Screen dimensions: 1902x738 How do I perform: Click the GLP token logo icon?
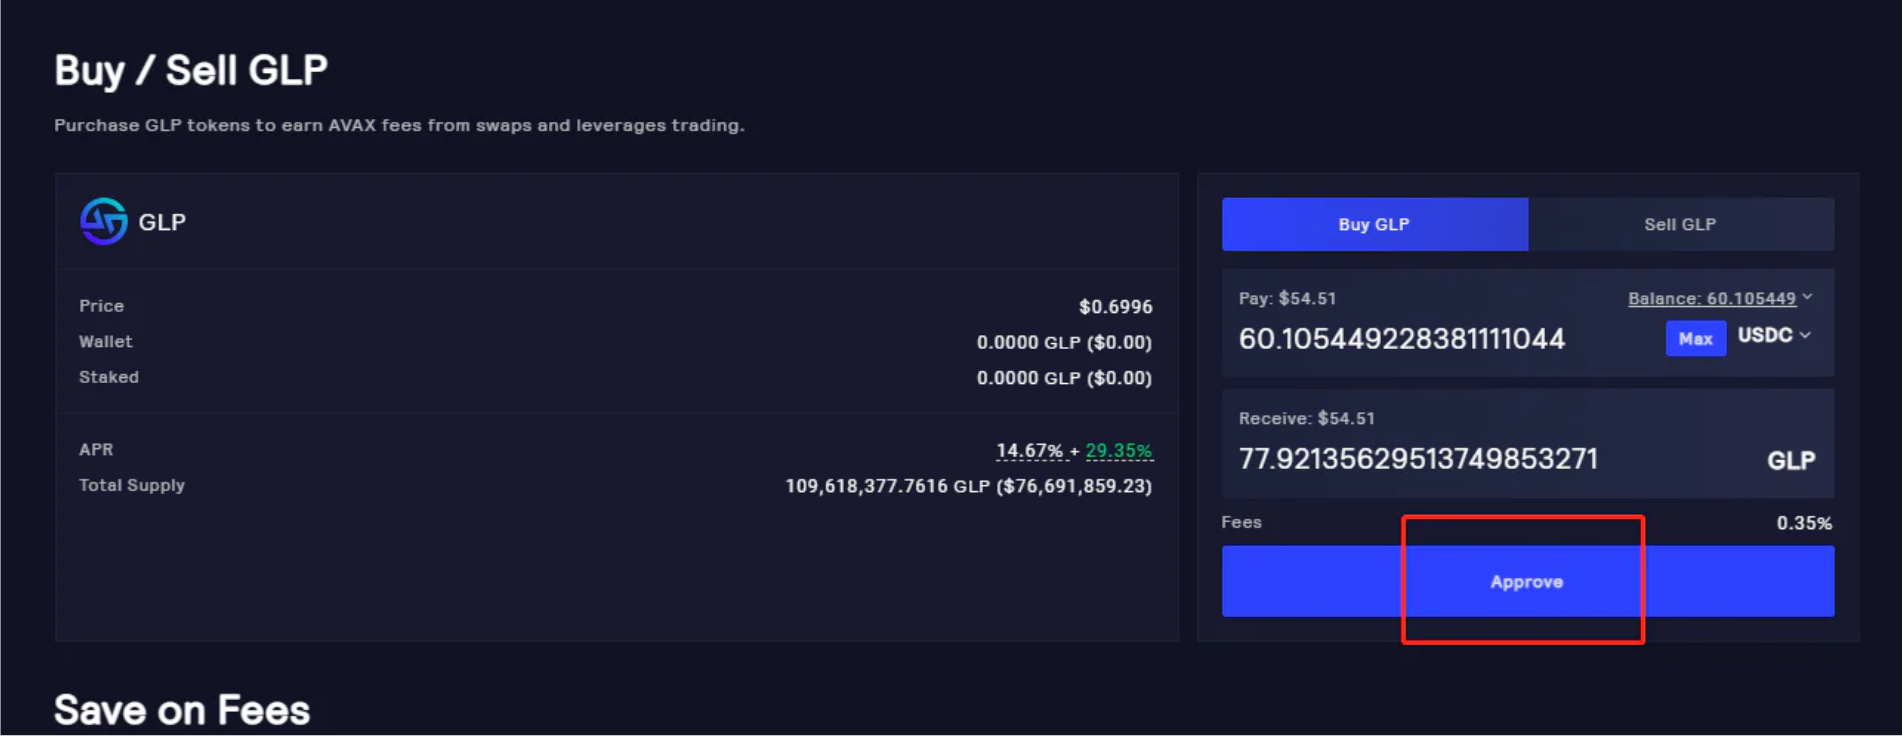(103, 221)
